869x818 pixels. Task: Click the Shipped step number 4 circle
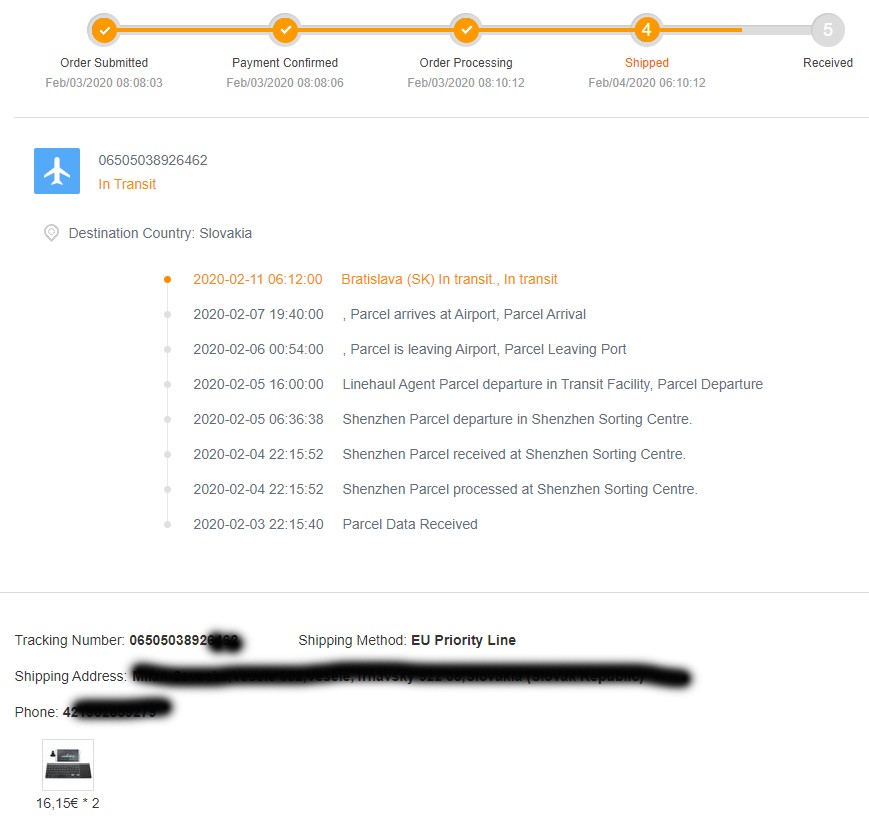coord(647,30)
